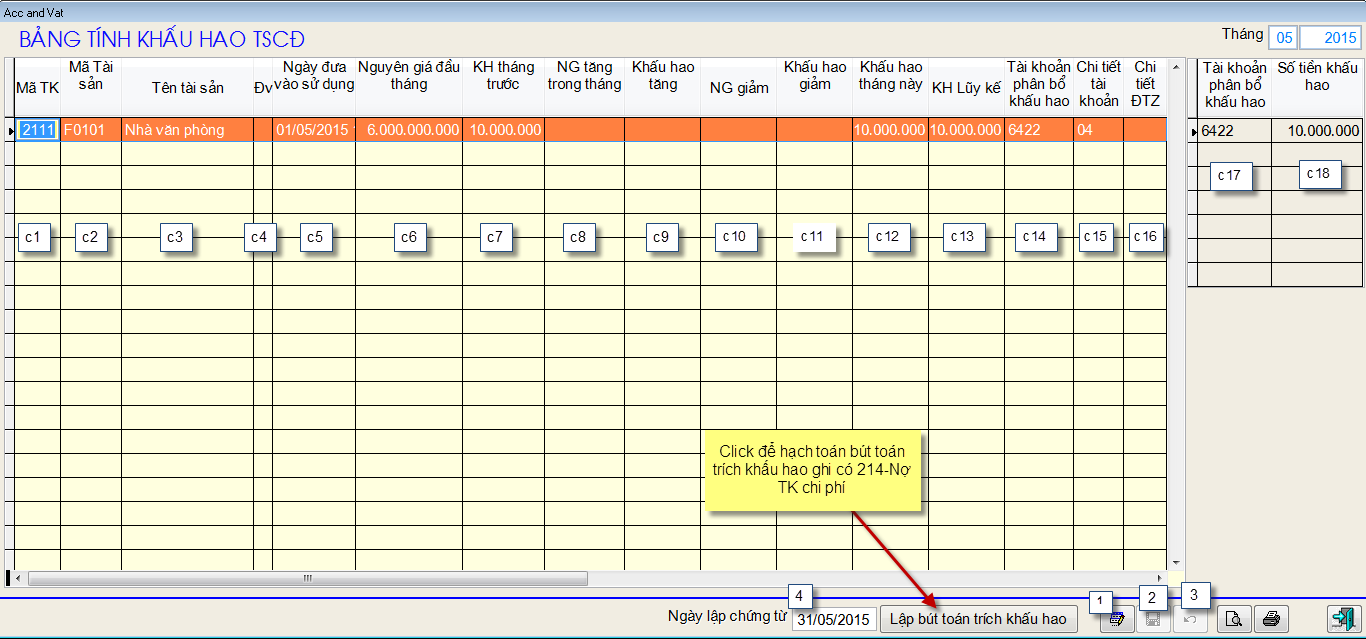Click the 'Ngày lập chứng từ' date field

[834, 620]
